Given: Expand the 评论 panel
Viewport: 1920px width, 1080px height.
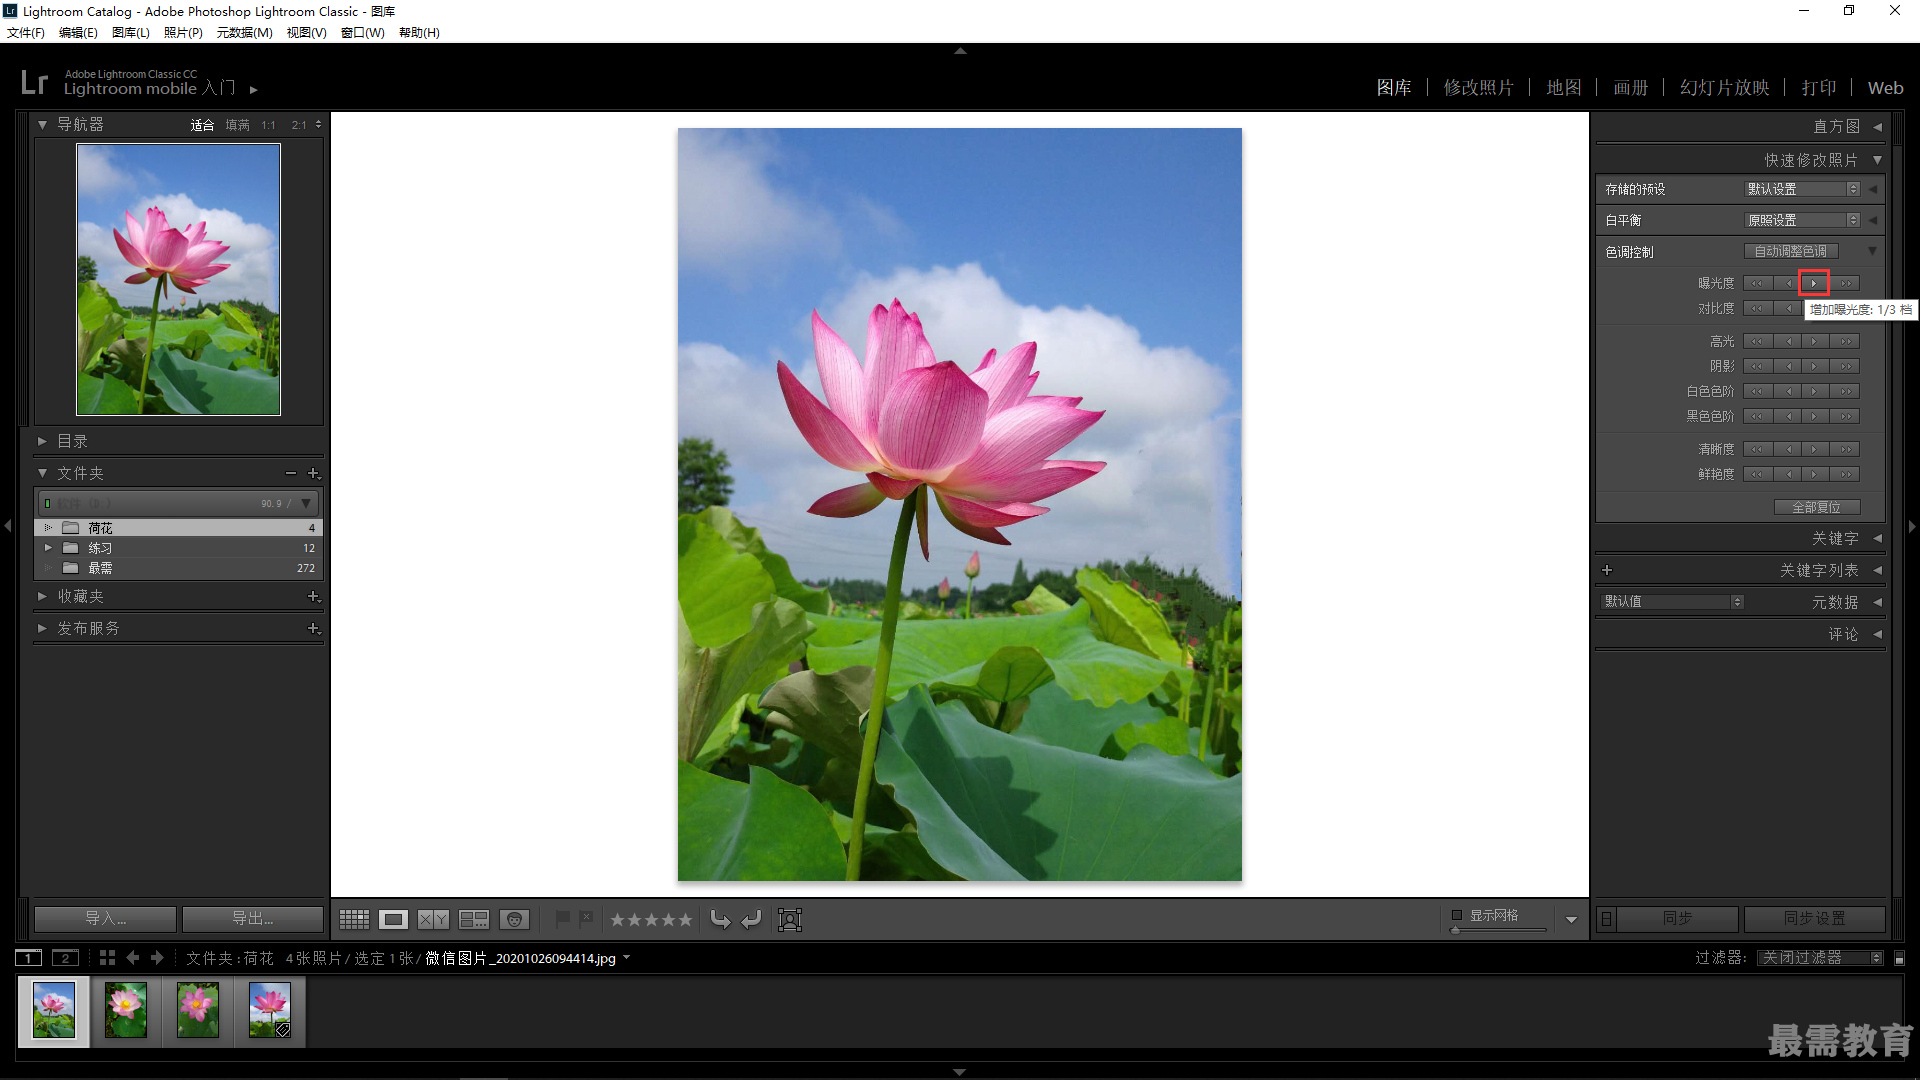Looking at the screenshot, I should coord(1877,634).
